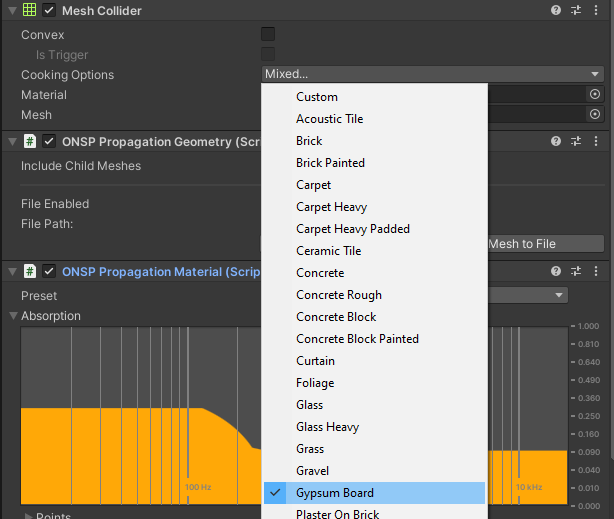Click object picker for Material field
This screenshot has height=519, width=614.
click(x=595, y=94)
